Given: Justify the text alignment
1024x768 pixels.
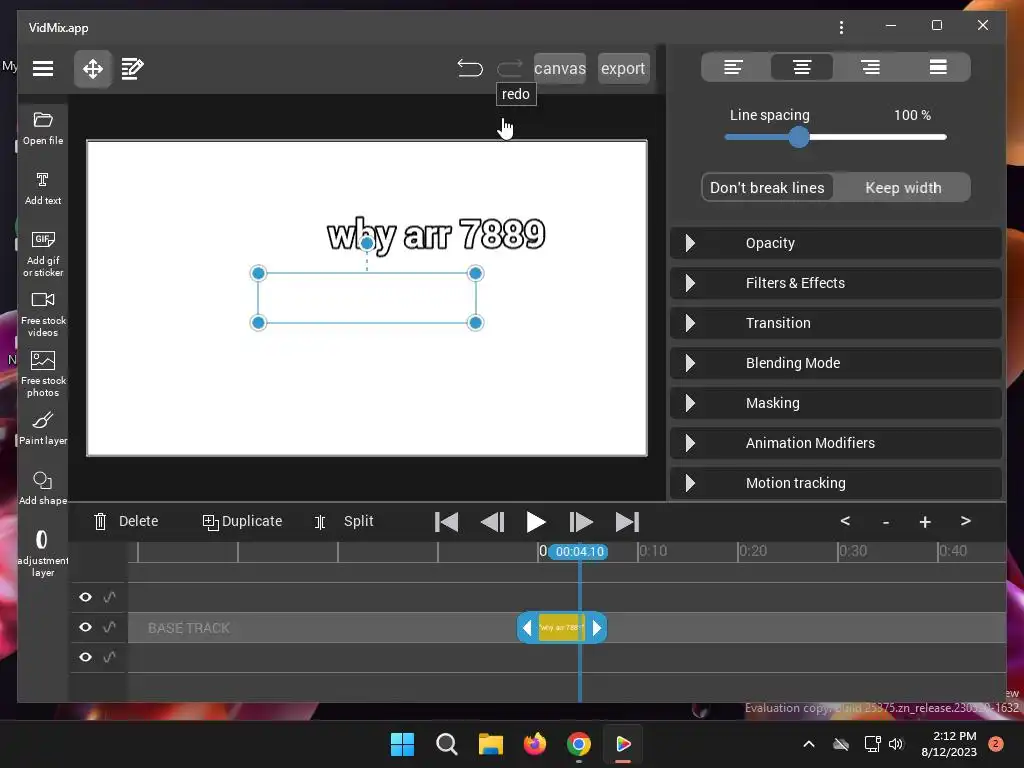Looking at the screenshot, I should point(938,67).
